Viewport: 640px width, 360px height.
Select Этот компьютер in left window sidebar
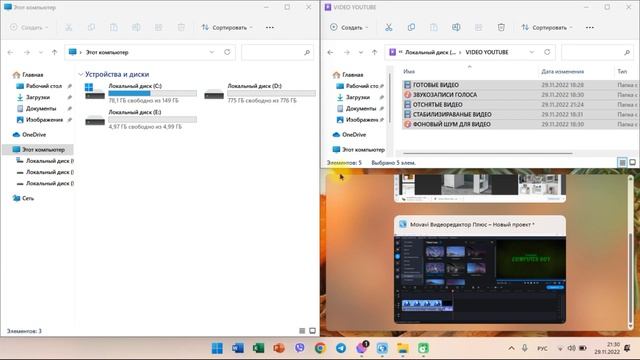click(x=39, y=149)
